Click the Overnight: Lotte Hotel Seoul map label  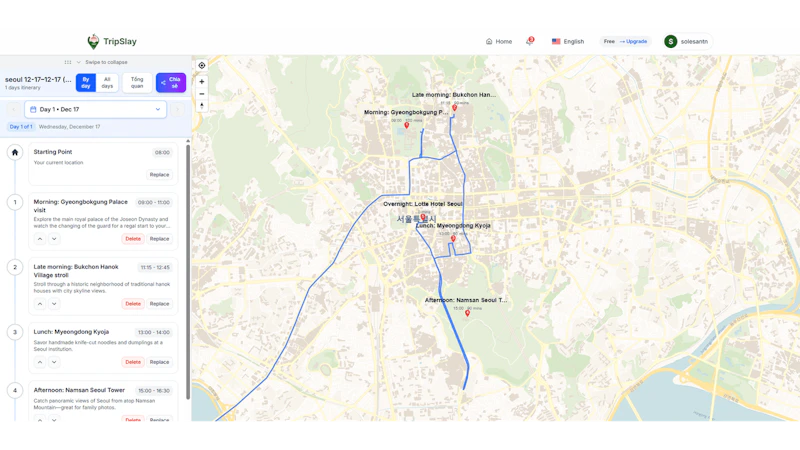coord(423,204)
